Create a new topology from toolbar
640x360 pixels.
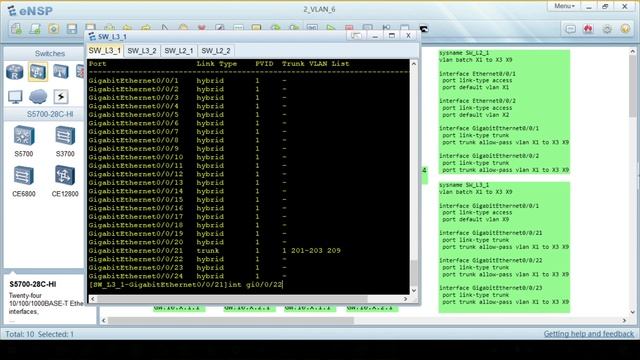tap(16, 29)
